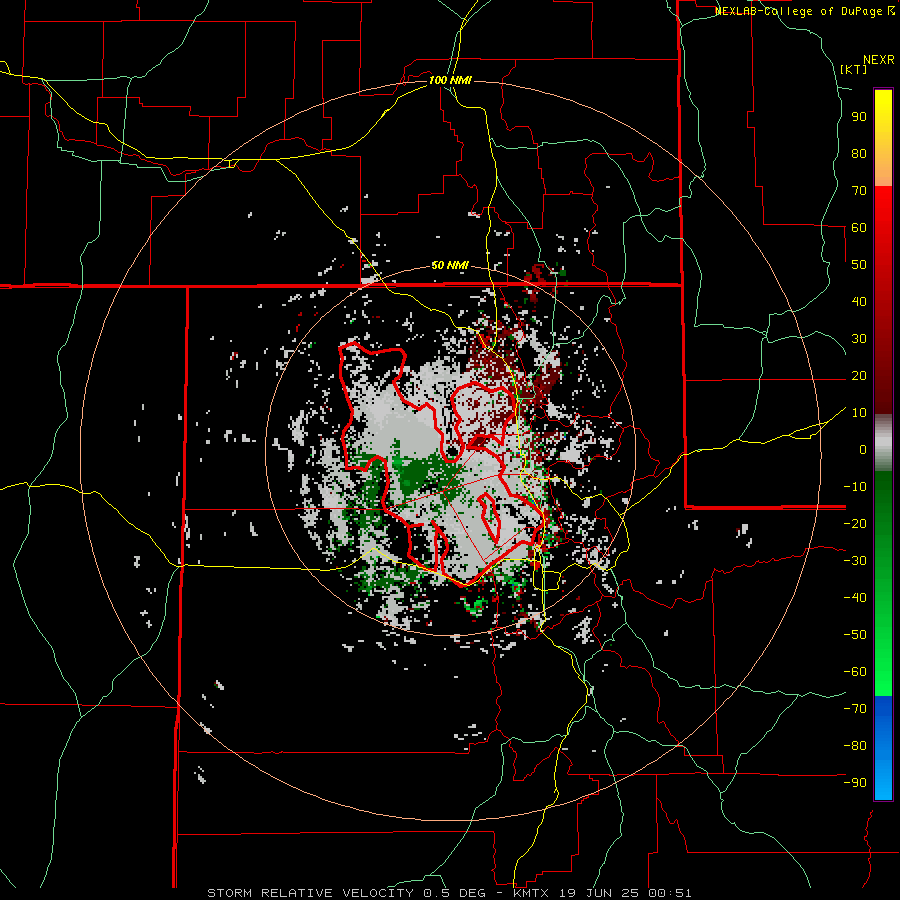Viewport: 900px width, 900px height.
Task: Pick the blue segment of the color bar
Action: point(883,748)
